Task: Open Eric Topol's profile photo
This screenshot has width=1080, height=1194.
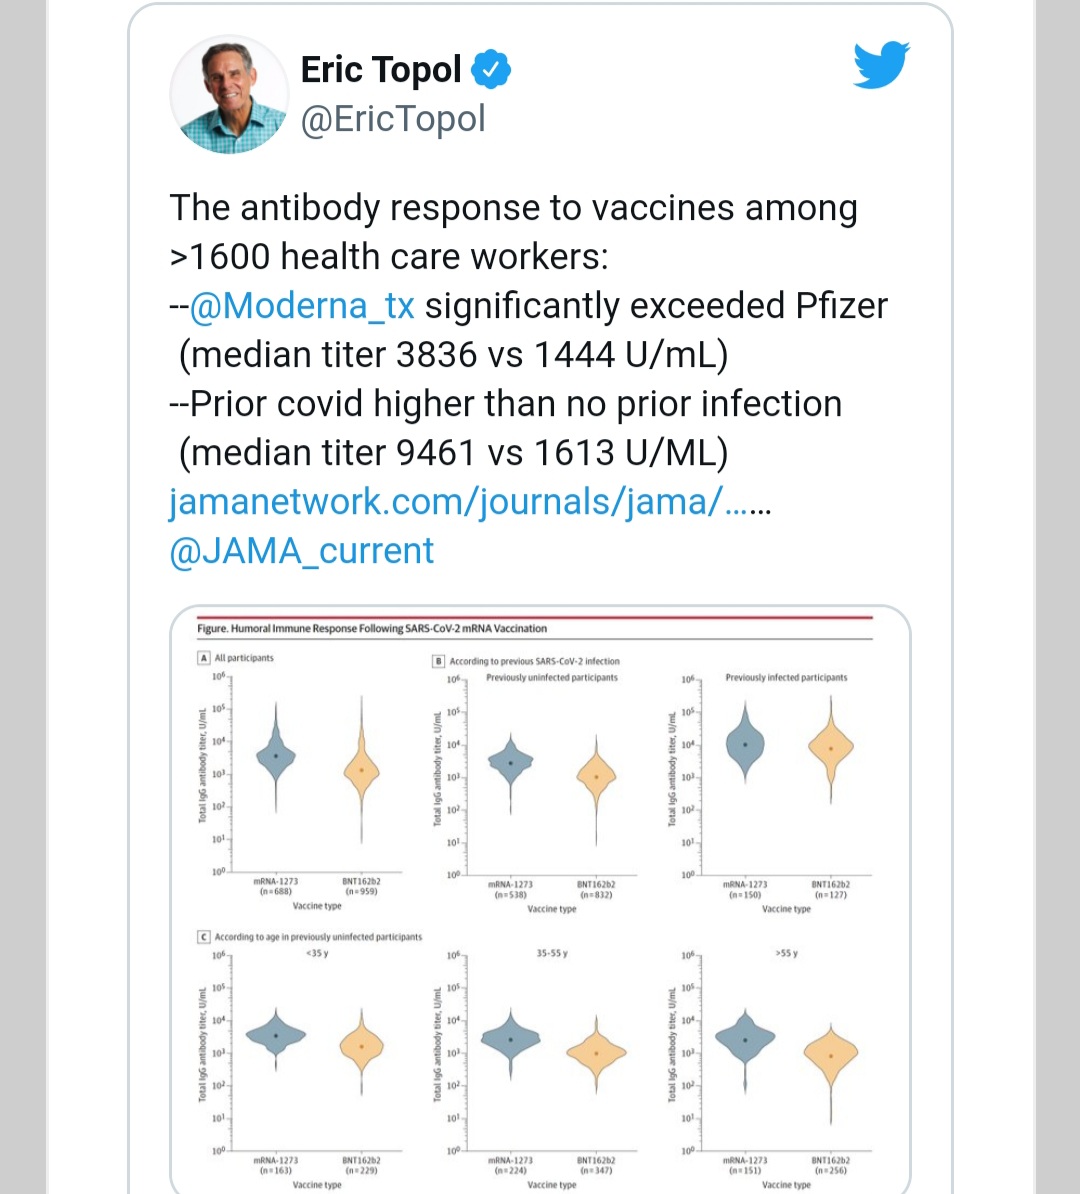Action: click(x=229, y=94)
